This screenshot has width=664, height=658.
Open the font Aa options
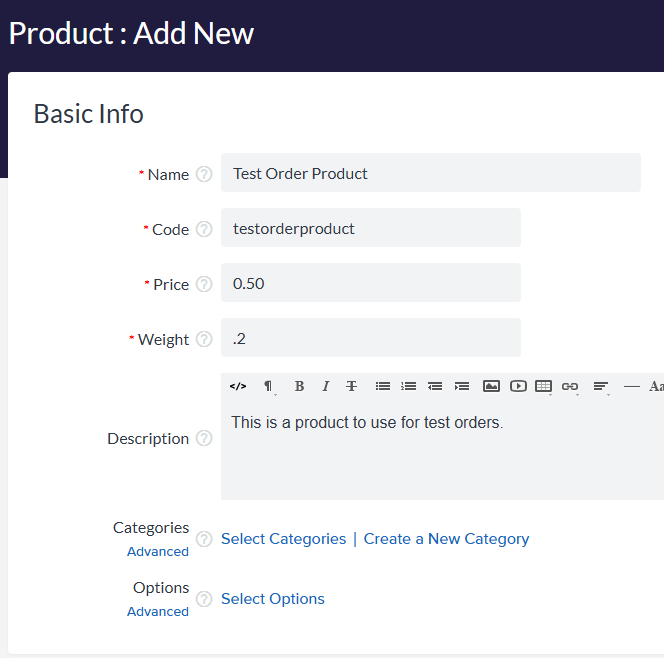coord(656,386)
